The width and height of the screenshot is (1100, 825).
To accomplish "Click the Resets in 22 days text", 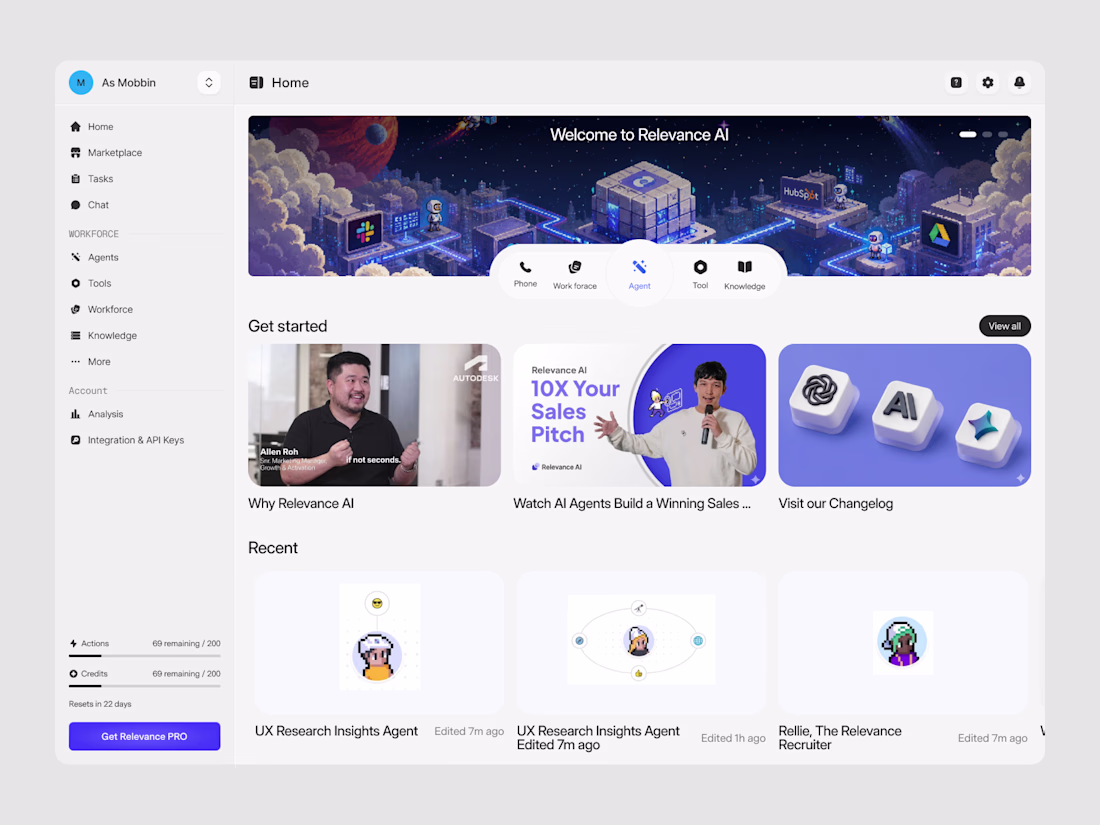I will tap(100, 704).
